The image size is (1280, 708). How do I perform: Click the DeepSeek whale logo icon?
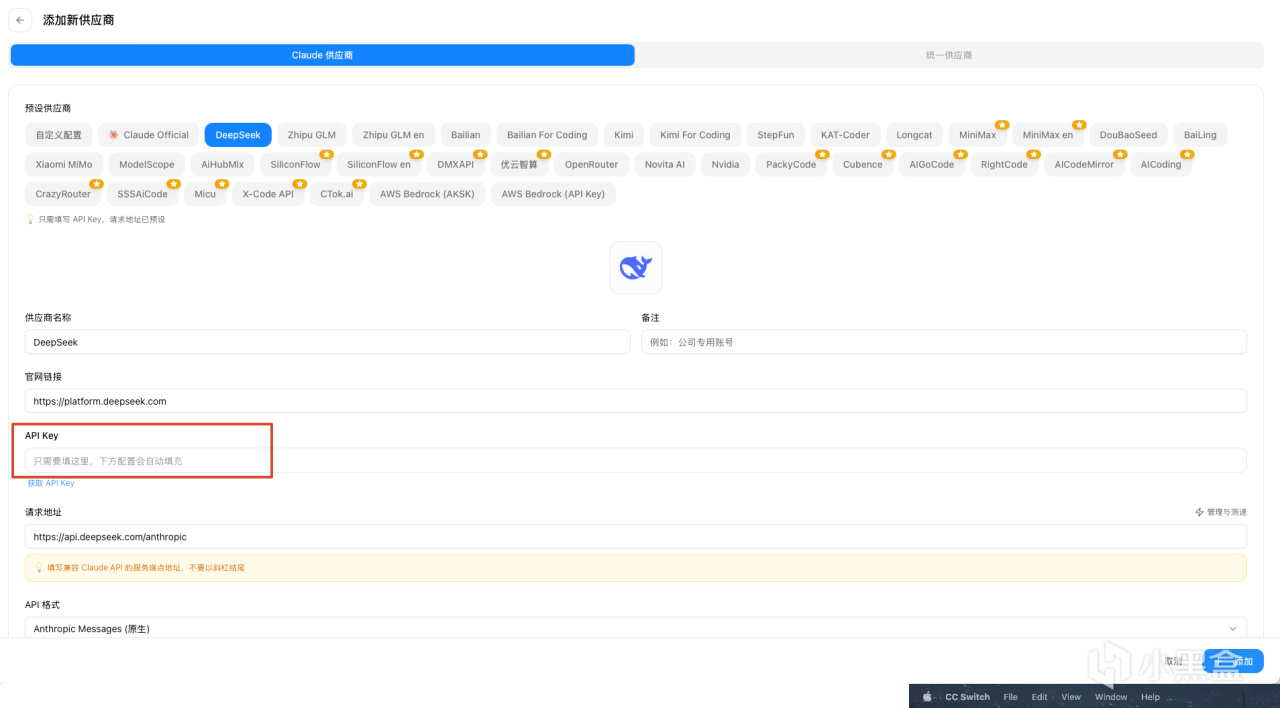(x=636, y=267)
